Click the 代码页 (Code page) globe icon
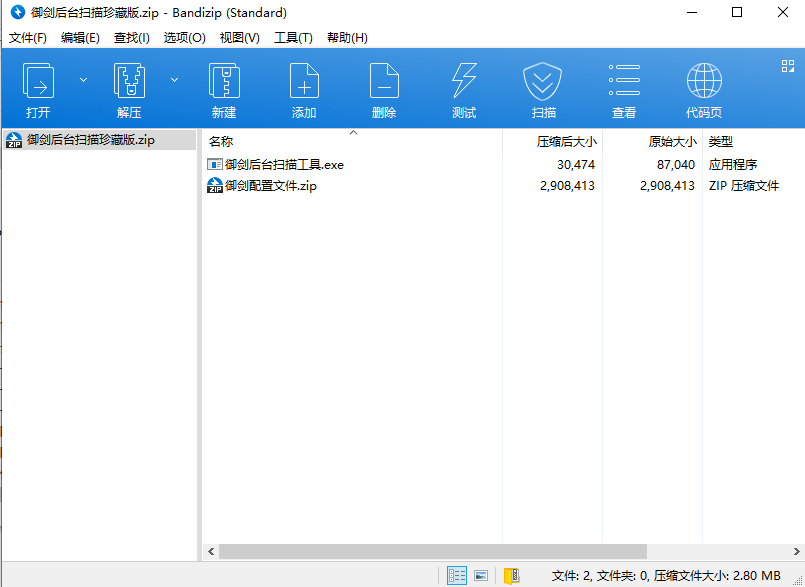The height and width of the screenshot is (587, 805). (704, 81)
